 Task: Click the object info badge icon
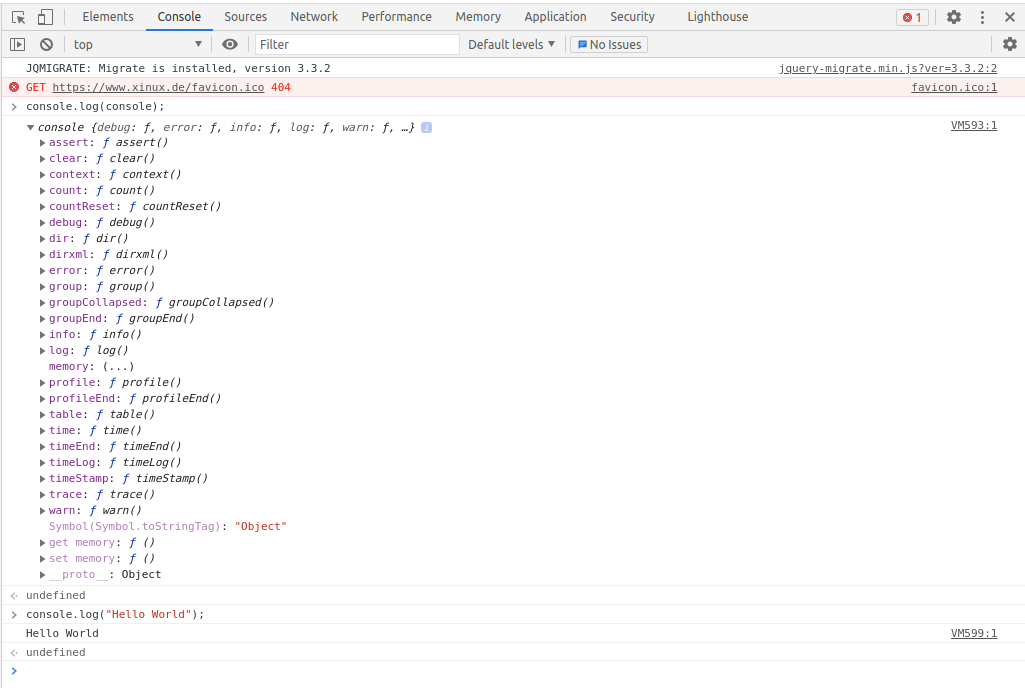click(x=426, y=127)
